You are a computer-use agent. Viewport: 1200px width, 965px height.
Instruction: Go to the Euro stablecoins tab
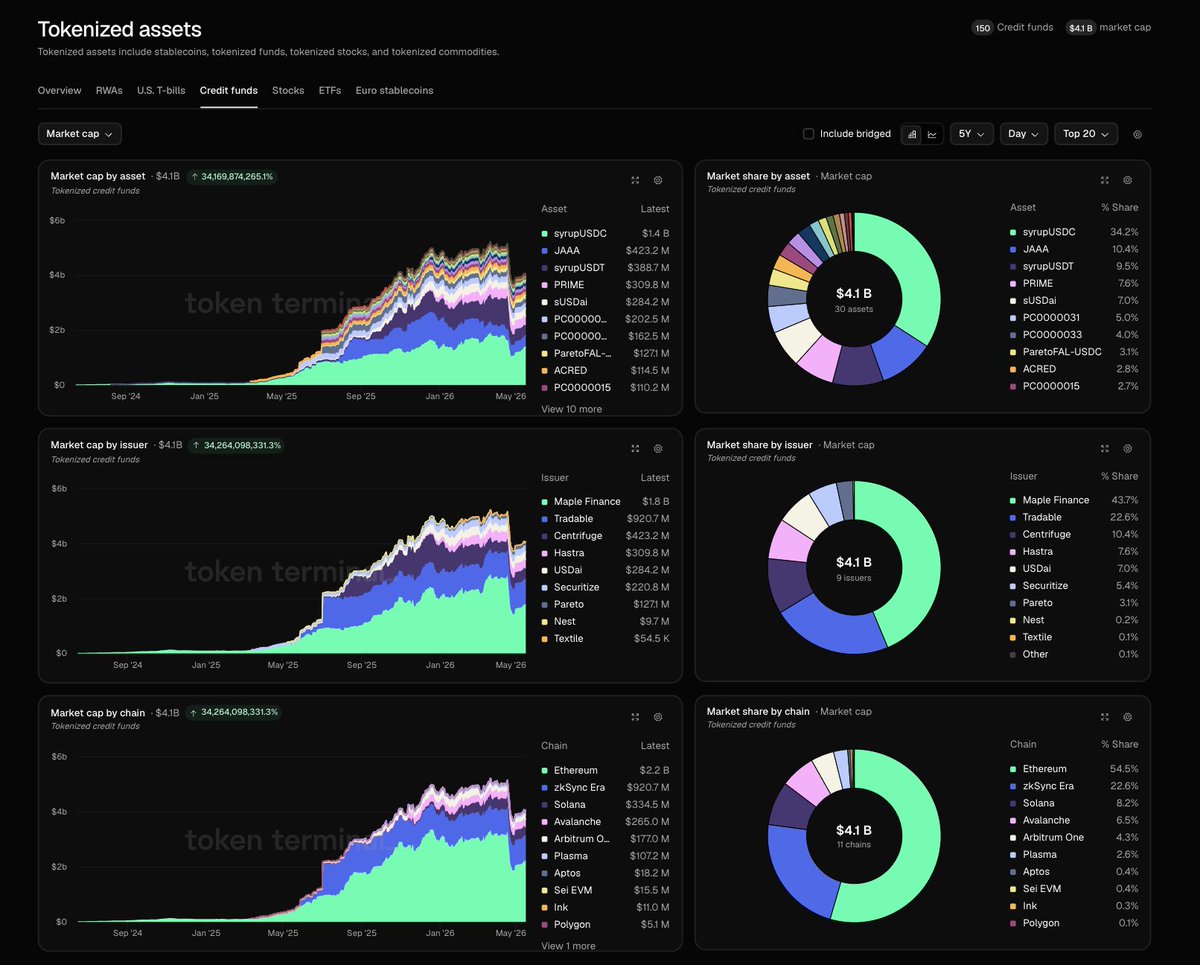point(395,91)
